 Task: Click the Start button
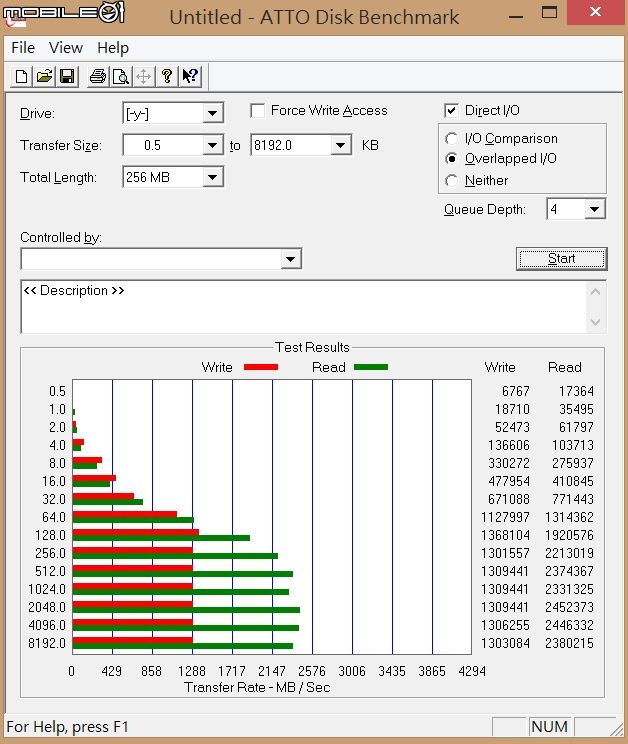coord(562,259)
